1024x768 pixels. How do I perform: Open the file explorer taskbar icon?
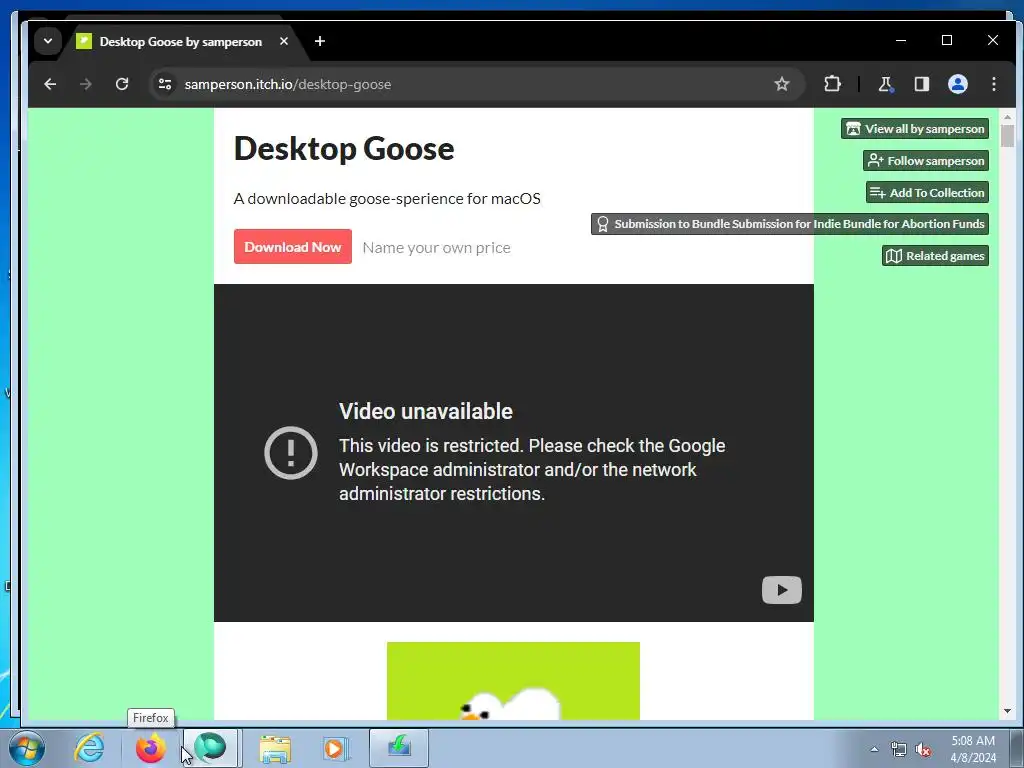(275, 748)
